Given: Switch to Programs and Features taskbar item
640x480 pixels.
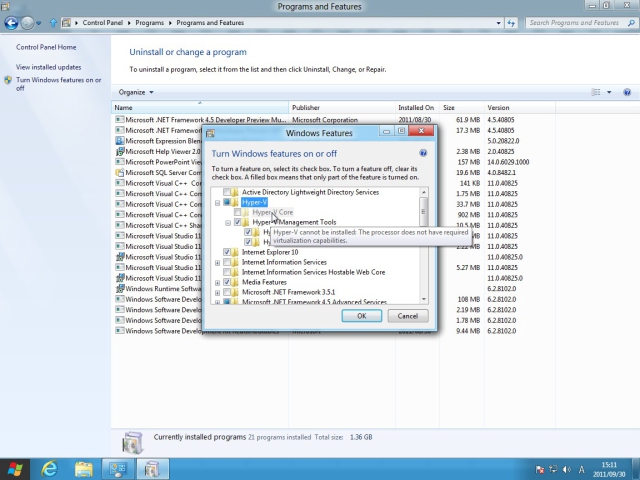Looking at the screenshot, I should tap(152, 469).
